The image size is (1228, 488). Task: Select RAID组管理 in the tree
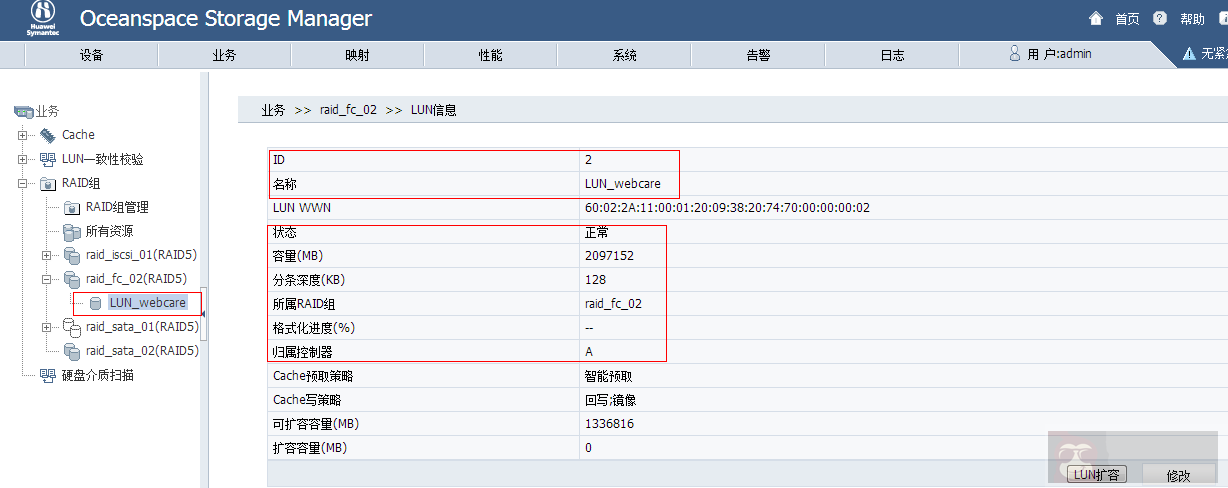(x=117, y=207)
